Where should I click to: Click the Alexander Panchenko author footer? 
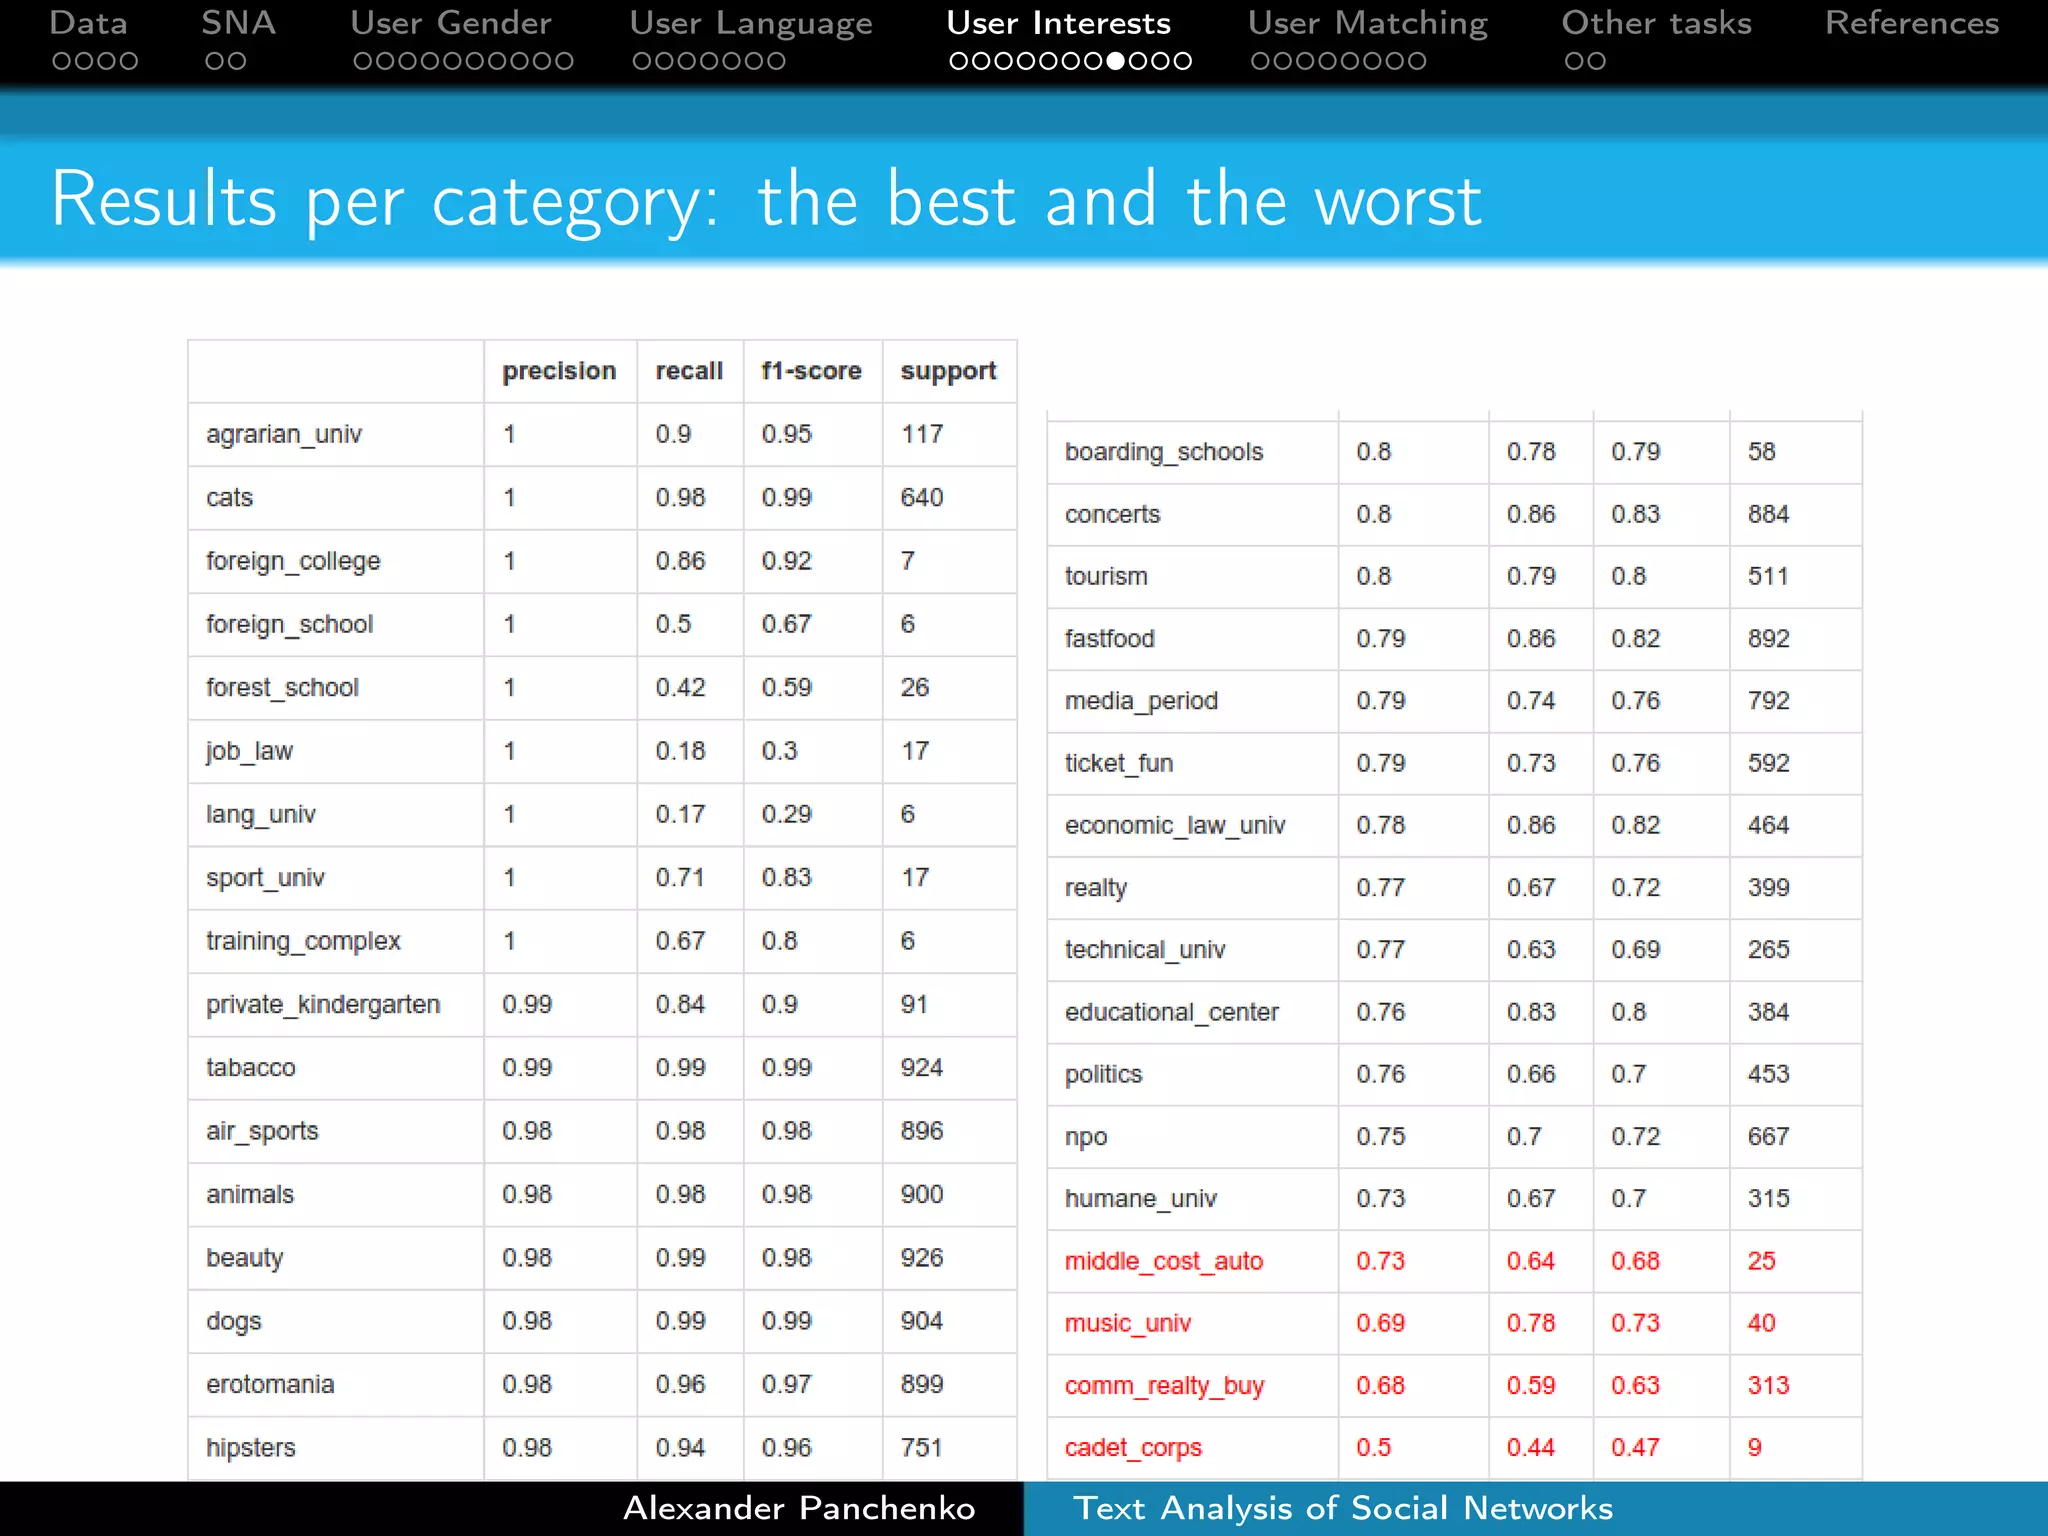(x=798, y=1508)
